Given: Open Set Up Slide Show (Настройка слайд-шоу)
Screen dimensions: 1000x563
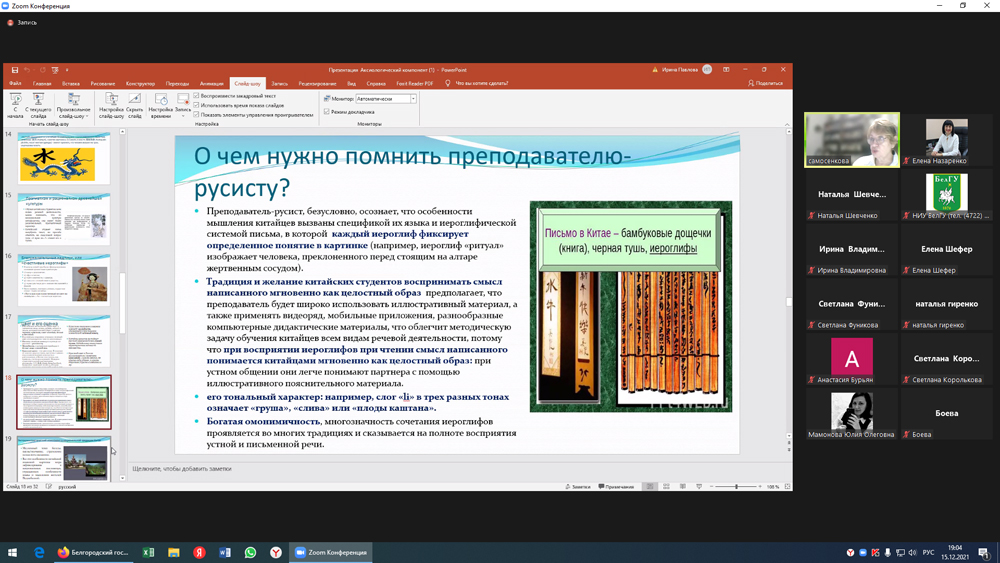Looking at the screenshot, I should click(111, 105).
